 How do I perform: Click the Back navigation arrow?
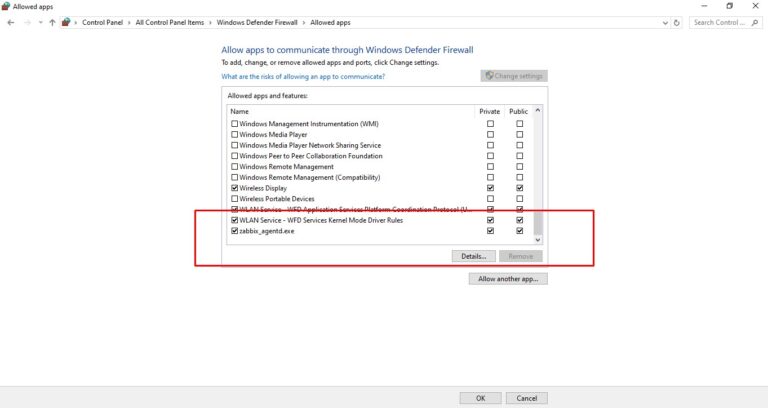click(x=11, y=22)
